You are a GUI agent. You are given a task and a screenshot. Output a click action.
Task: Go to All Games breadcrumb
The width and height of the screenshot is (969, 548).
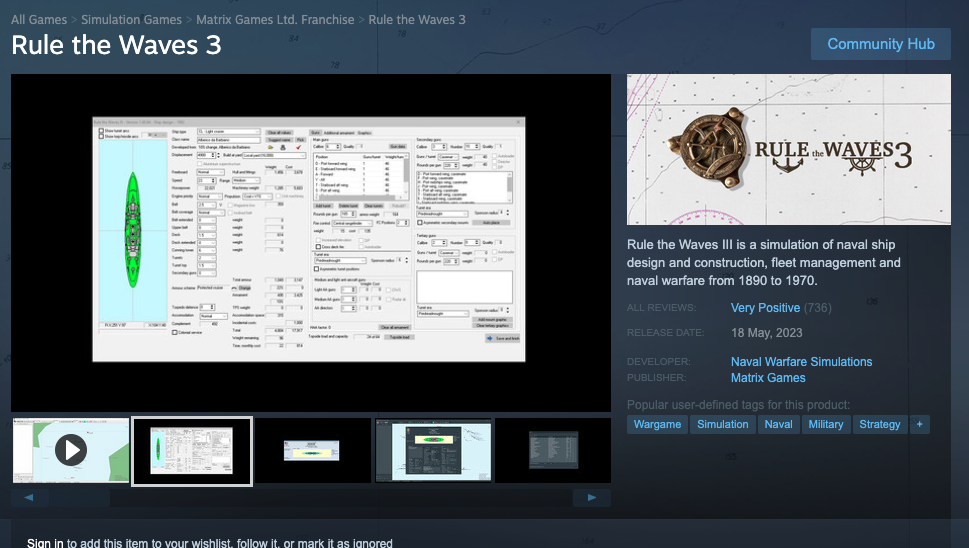[39, 20]
